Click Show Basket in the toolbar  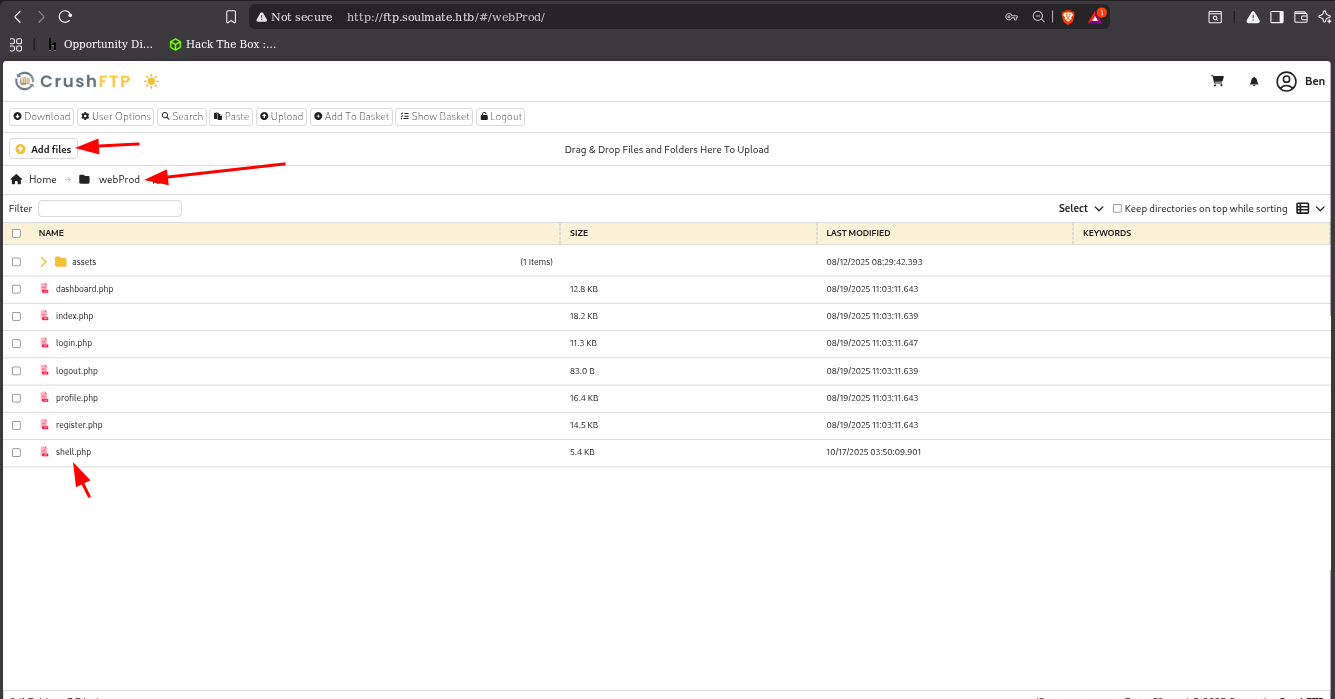click(434, 117)
